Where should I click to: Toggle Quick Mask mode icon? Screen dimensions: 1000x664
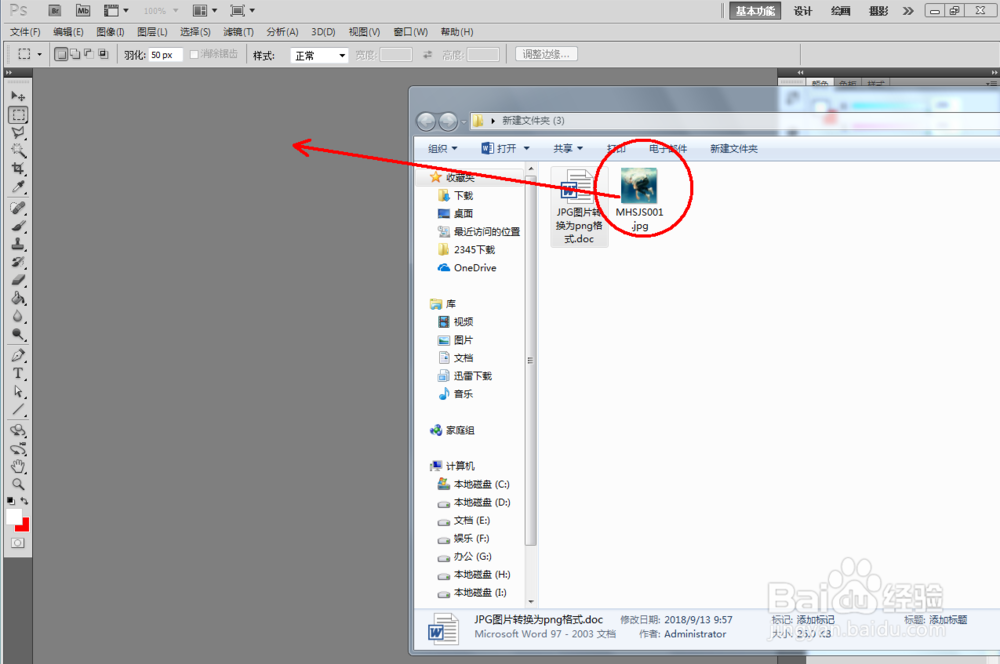coord(18,543)
